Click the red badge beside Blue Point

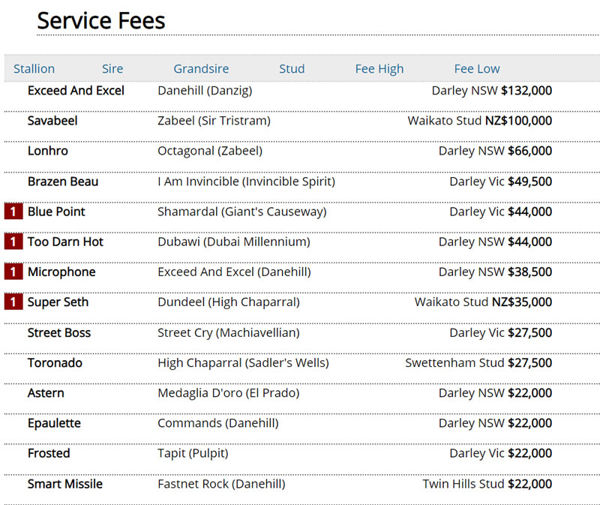[13, 212]
